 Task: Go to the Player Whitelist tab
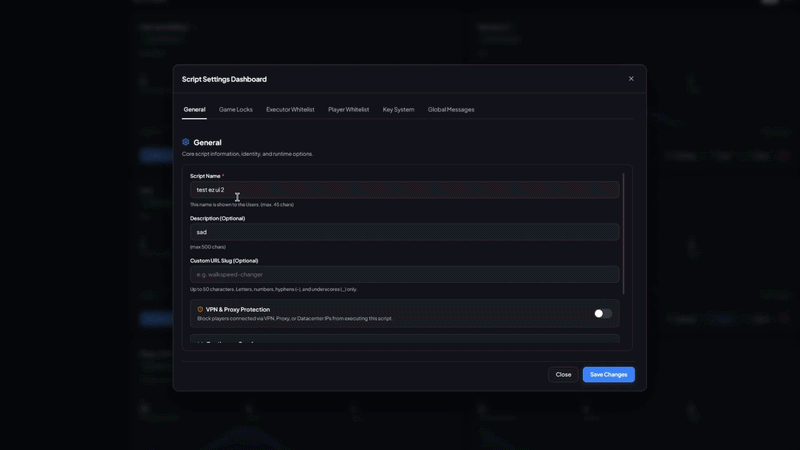coord(348,109)
